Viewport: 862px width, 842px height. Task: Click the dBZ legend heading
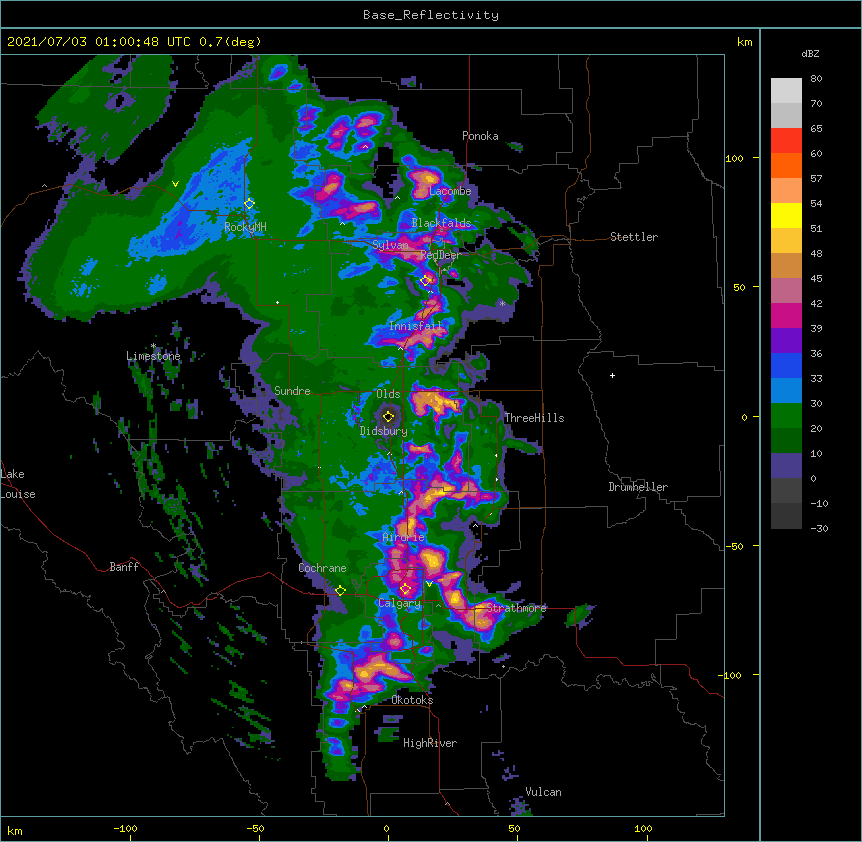[x=810, y=53]
